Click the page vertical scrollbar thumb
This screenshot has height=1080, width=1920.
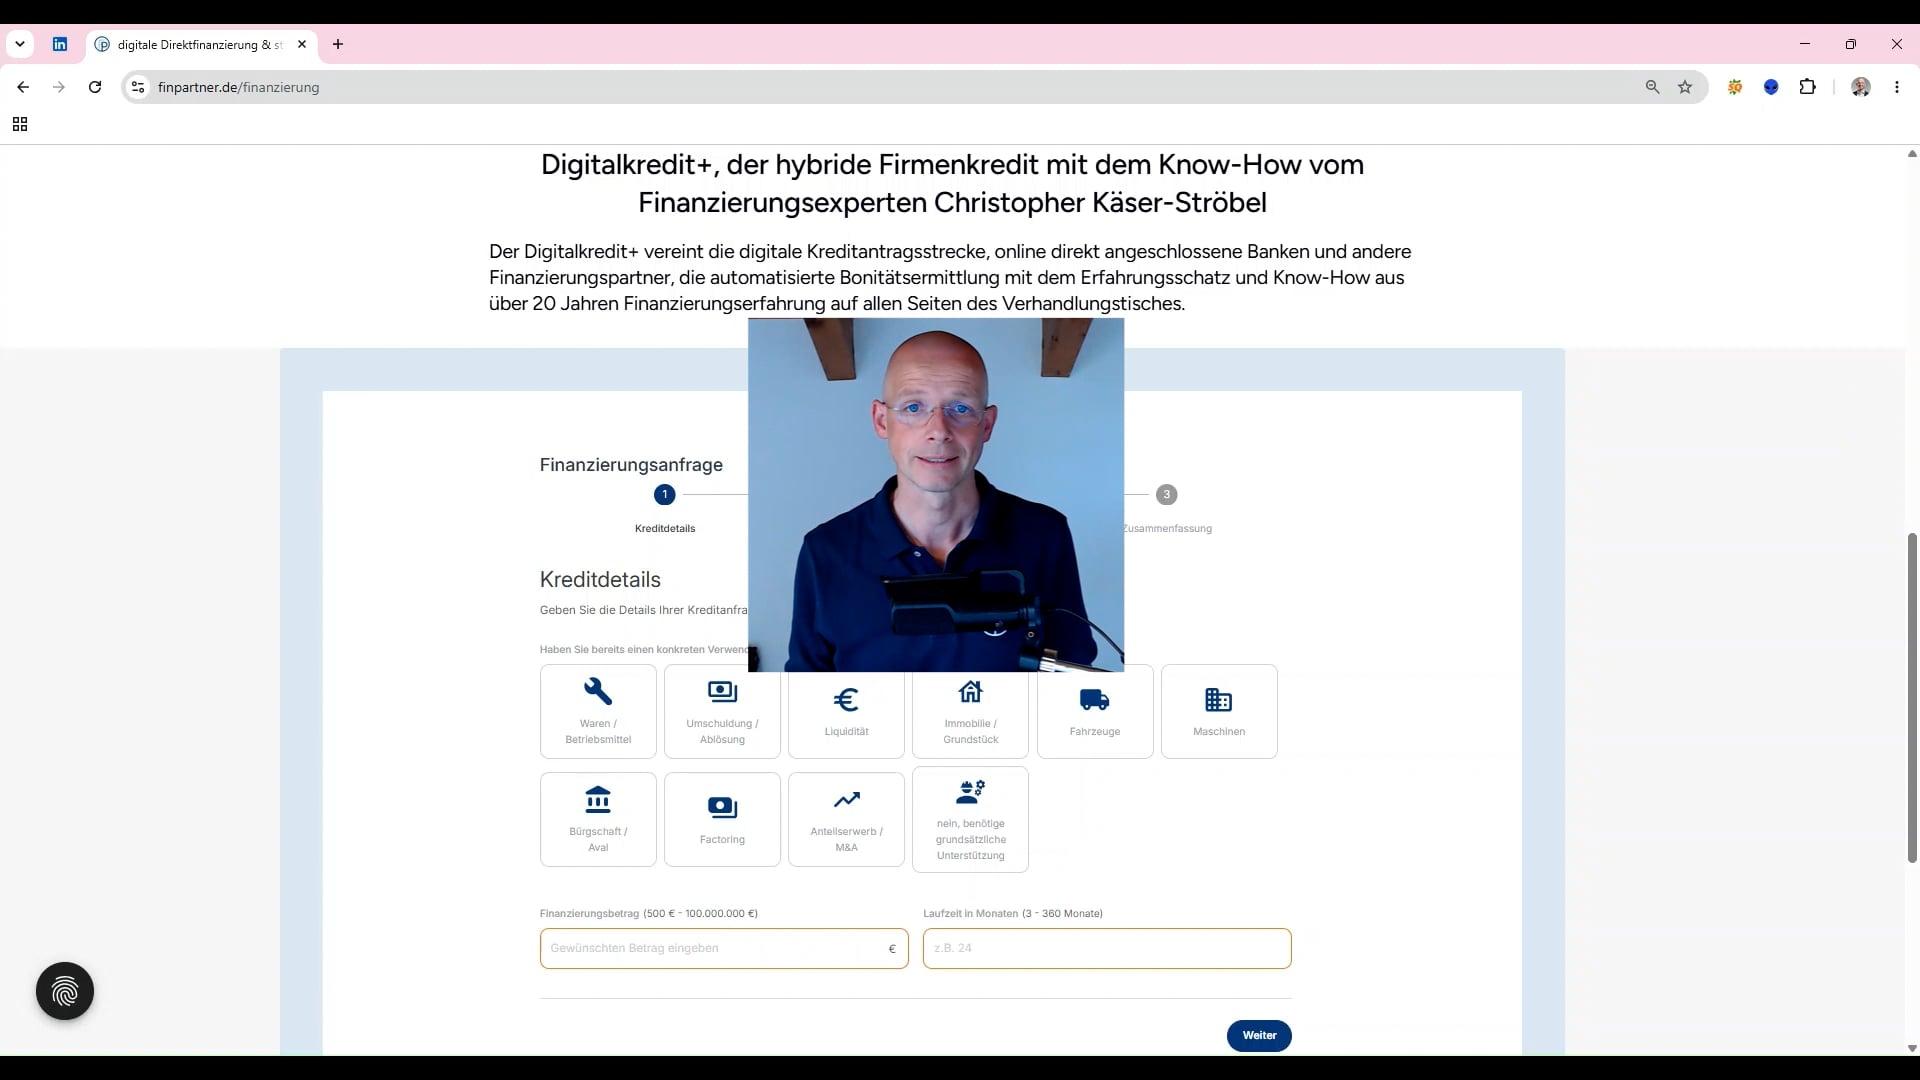1912,697
